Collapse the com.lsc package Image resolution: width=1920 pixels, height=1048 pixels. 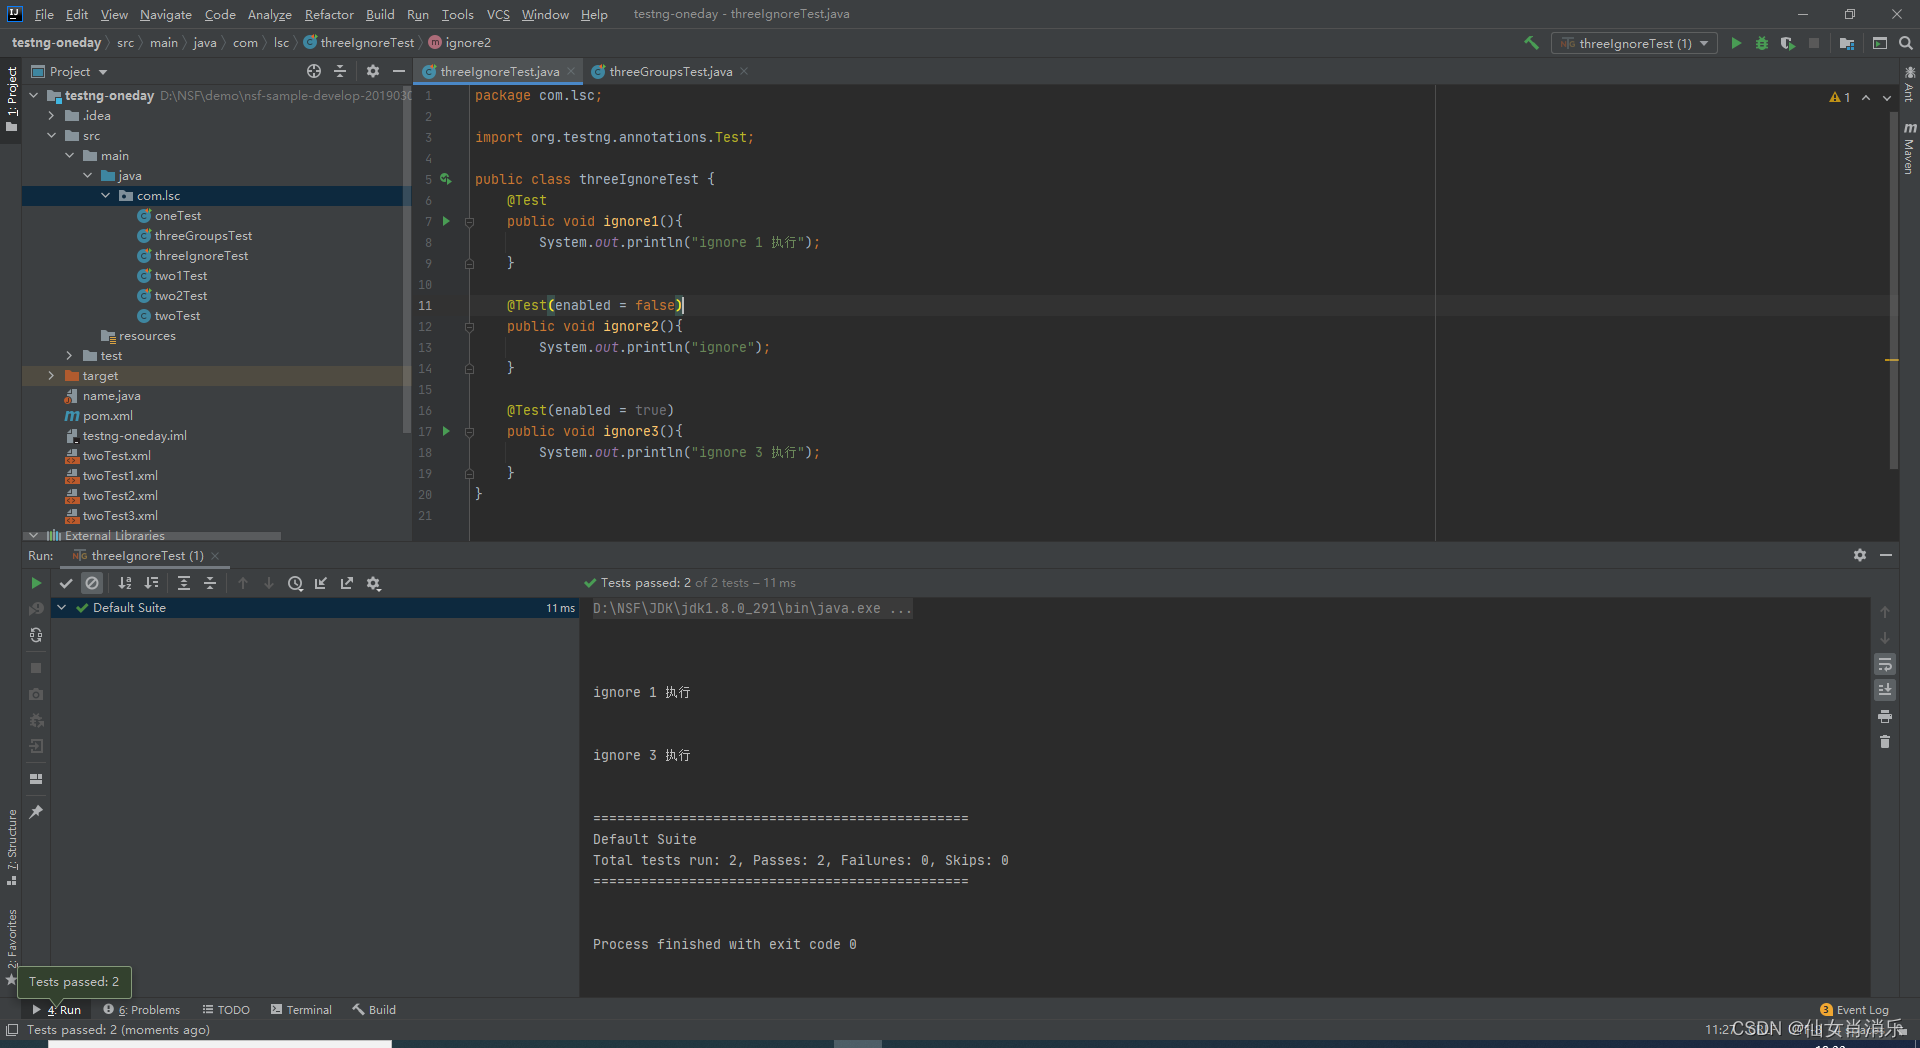coord(105,195)
